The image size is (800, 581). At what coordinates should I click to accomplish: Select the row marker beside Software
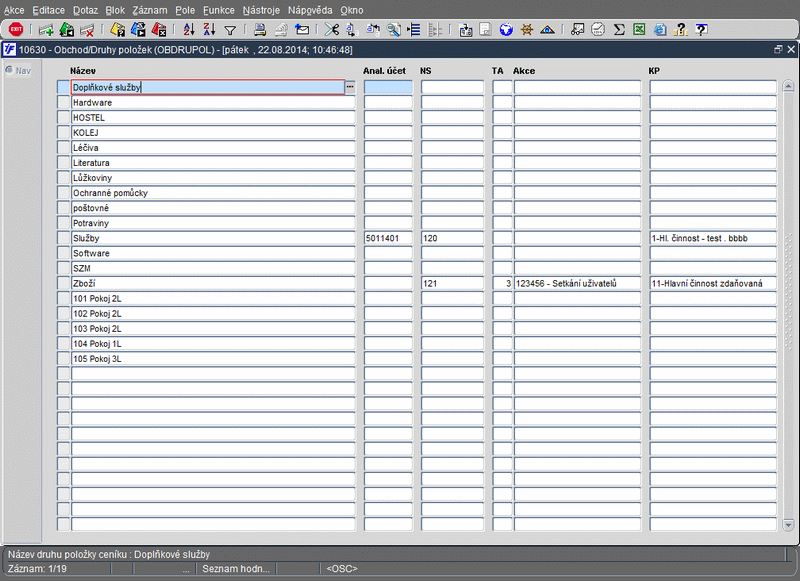tap(63, 254)
